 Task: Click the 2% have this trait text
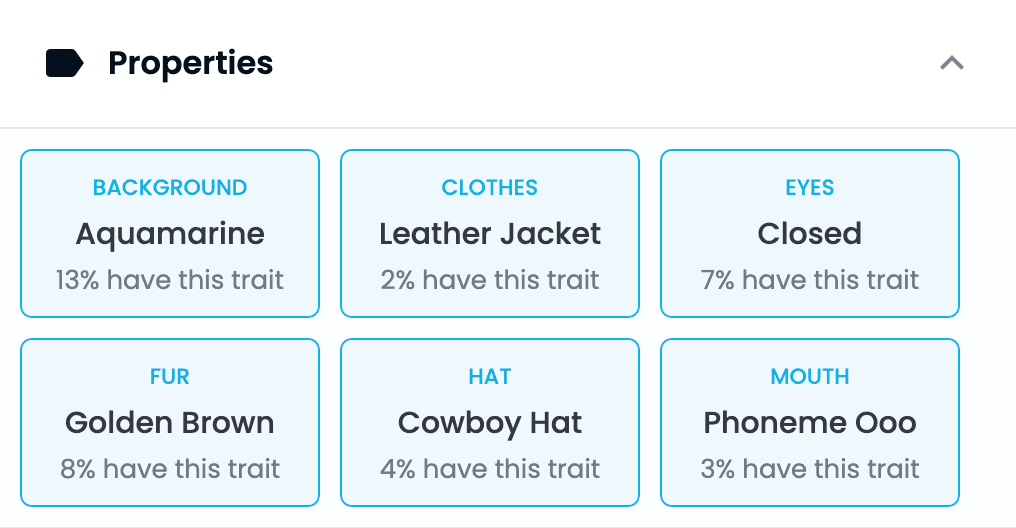[x=490, y=280]
